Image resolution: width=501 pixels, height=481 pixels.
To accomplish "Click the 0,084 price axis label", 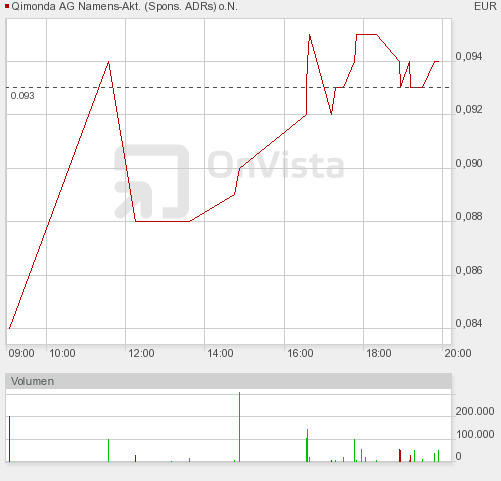I will pyautogui.click(x=469, y=323).
